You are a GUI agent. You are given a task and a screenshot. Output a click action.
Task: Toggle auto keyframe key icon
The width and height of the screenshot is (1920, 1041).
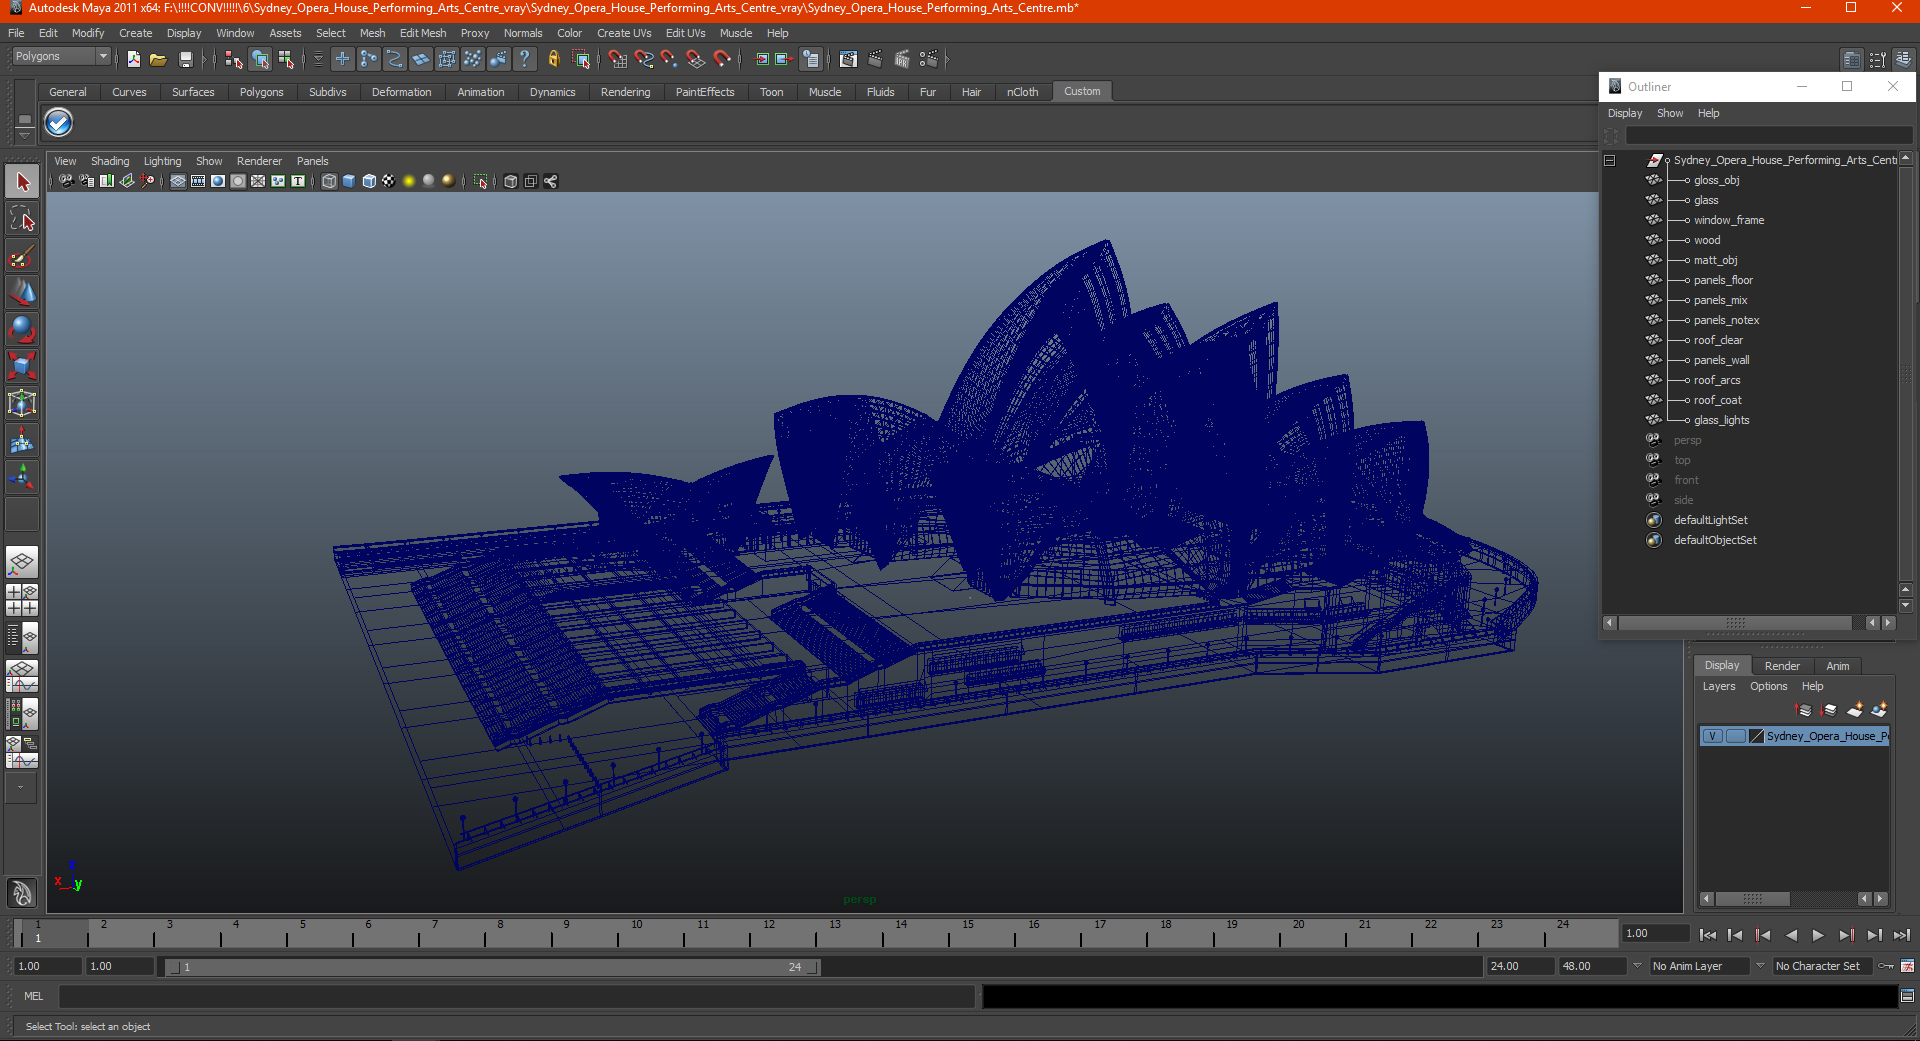click(x=1886, y=966)
